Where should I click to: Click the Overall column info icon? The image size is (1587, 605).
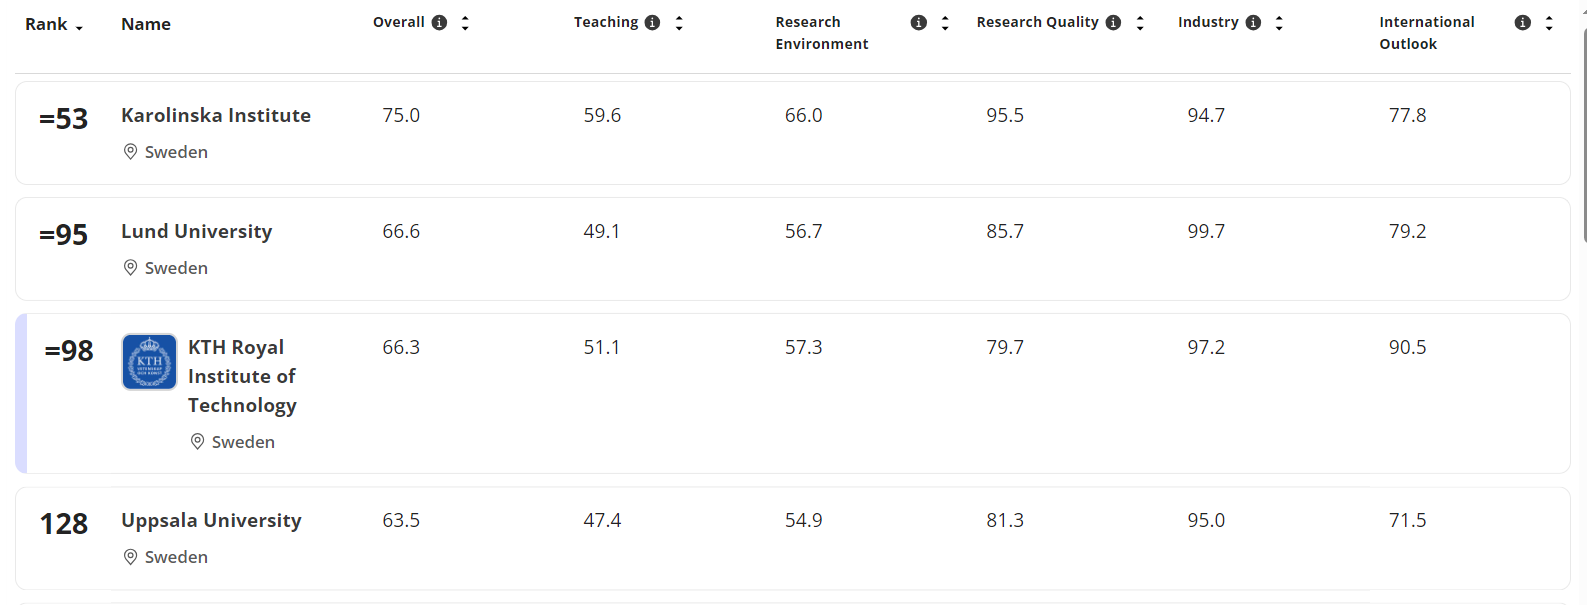point(439,23)
